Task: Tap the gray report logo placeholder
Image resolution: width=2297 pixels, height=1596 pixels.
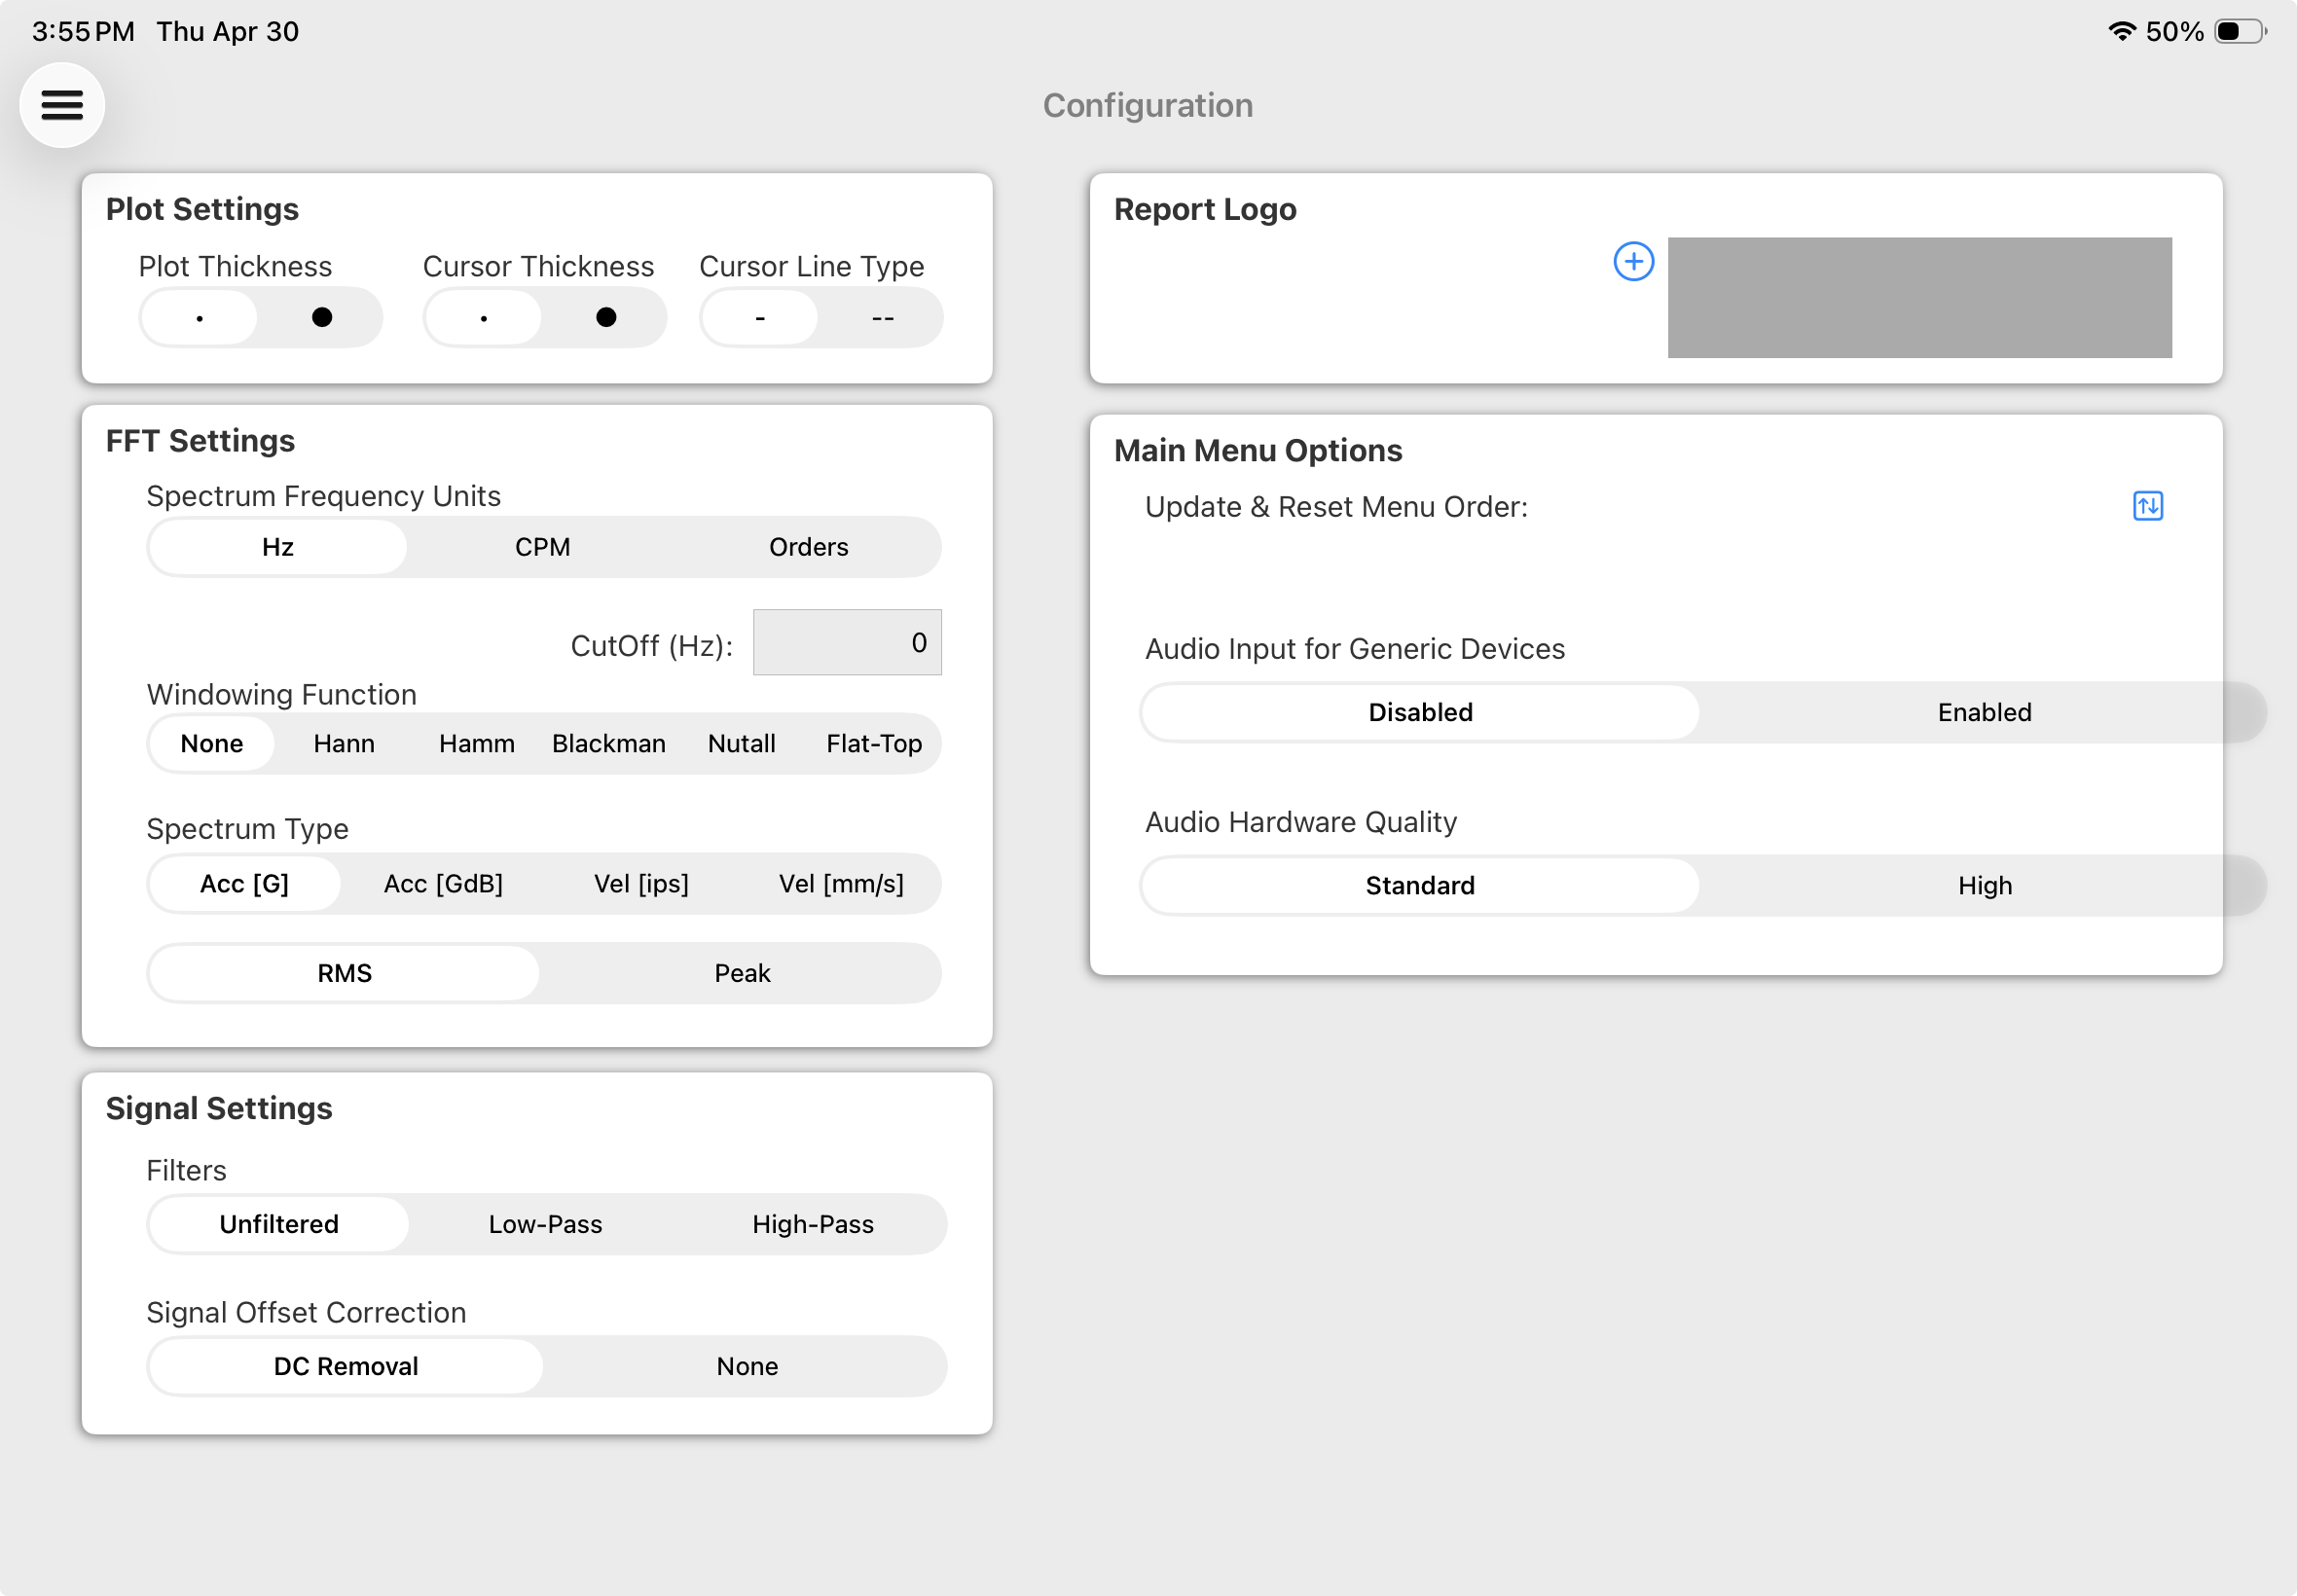Action: tap(1919, 297)
